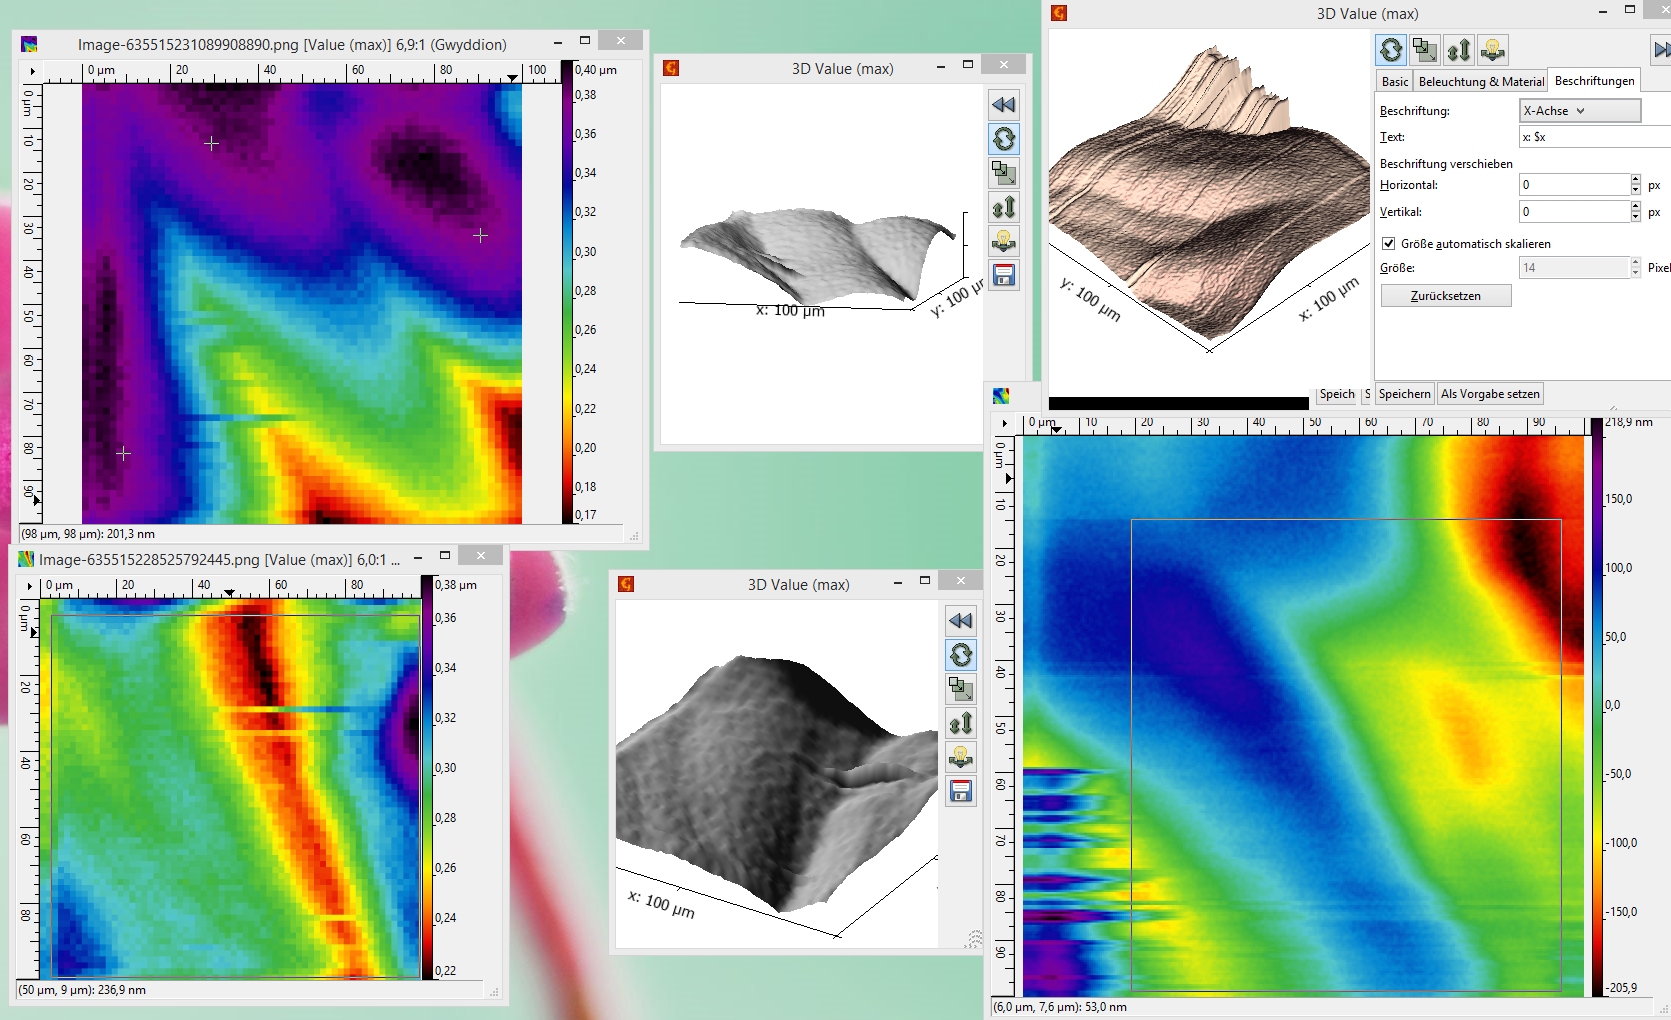Open ruler-corner menu arrow in 6,0:1 image window
Viewport: 1671px width, 1020px height.
click(29, 586)
